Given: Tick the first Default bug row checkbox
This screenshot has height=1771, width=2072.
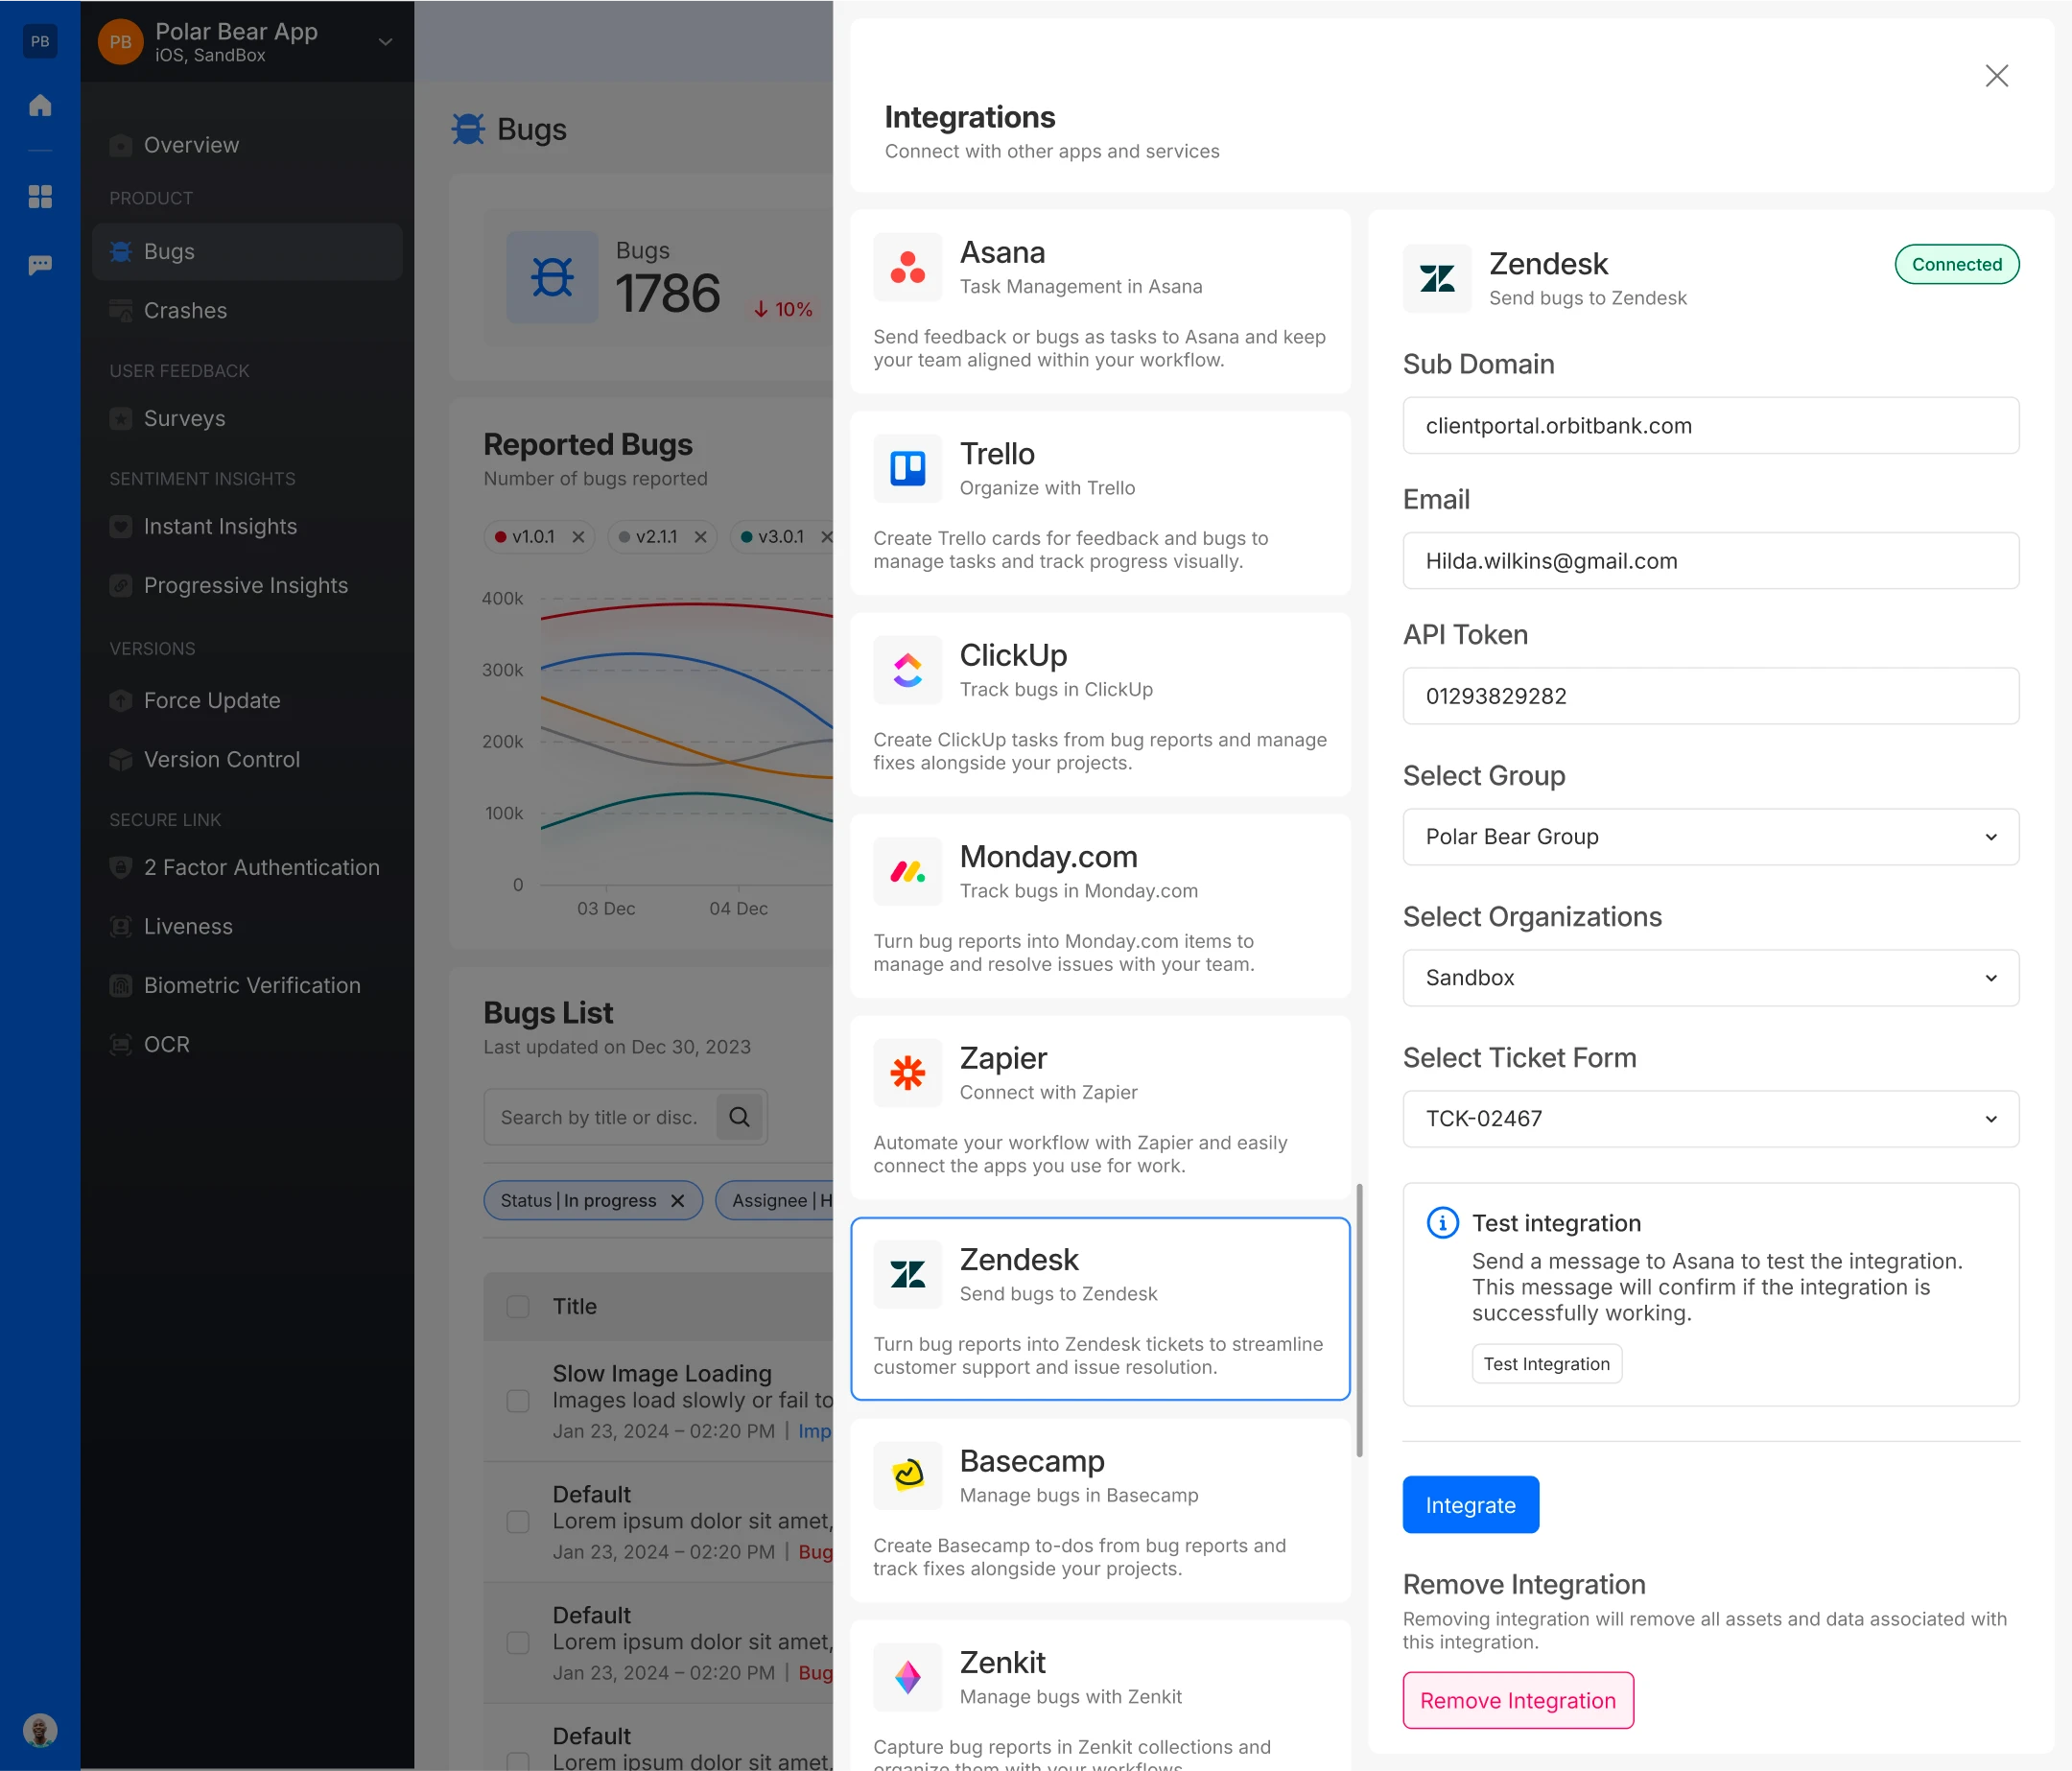Looking at the screenshot, I should coord(518,1521).
